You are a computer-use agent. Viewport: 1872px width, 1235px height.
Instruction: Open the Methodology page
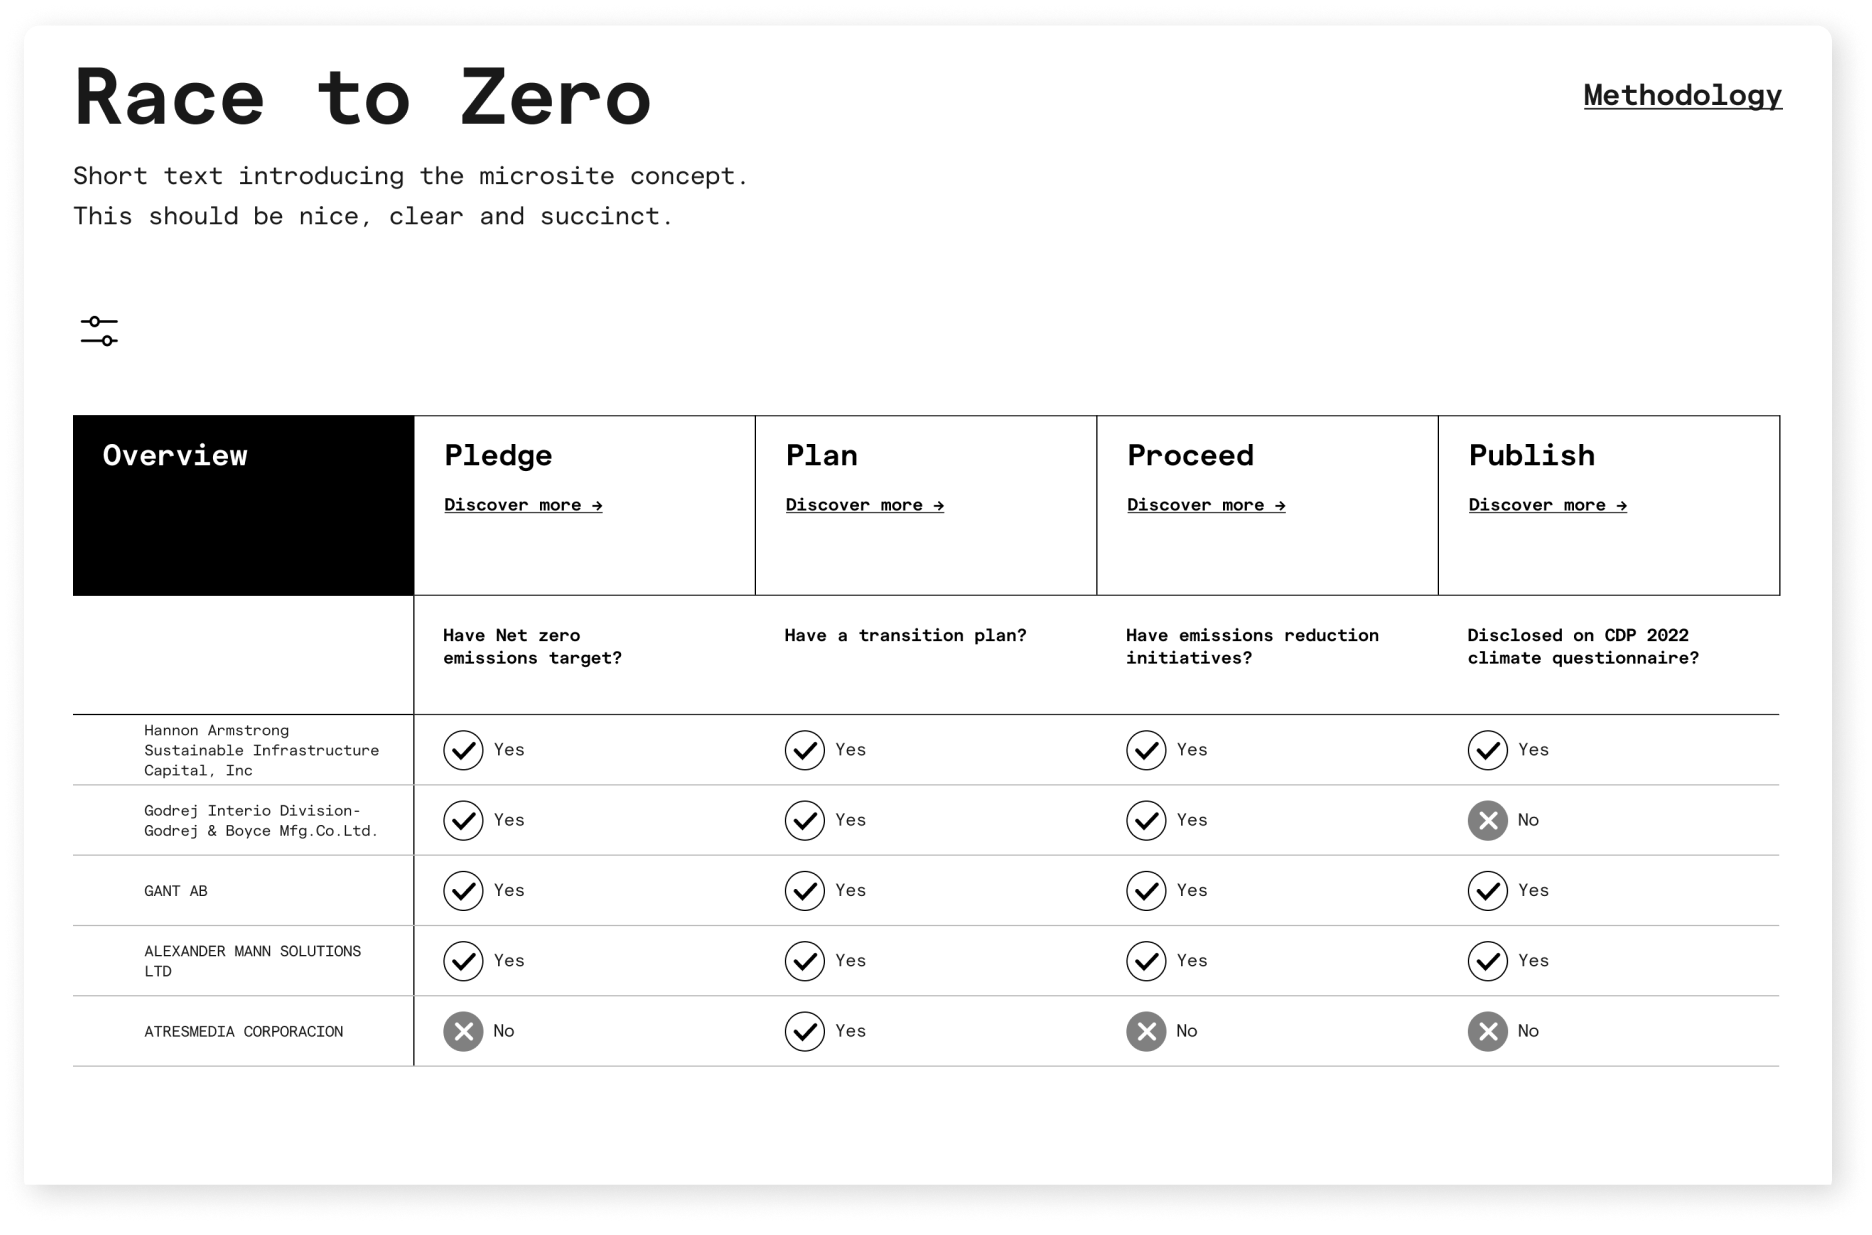point(1681,95)
